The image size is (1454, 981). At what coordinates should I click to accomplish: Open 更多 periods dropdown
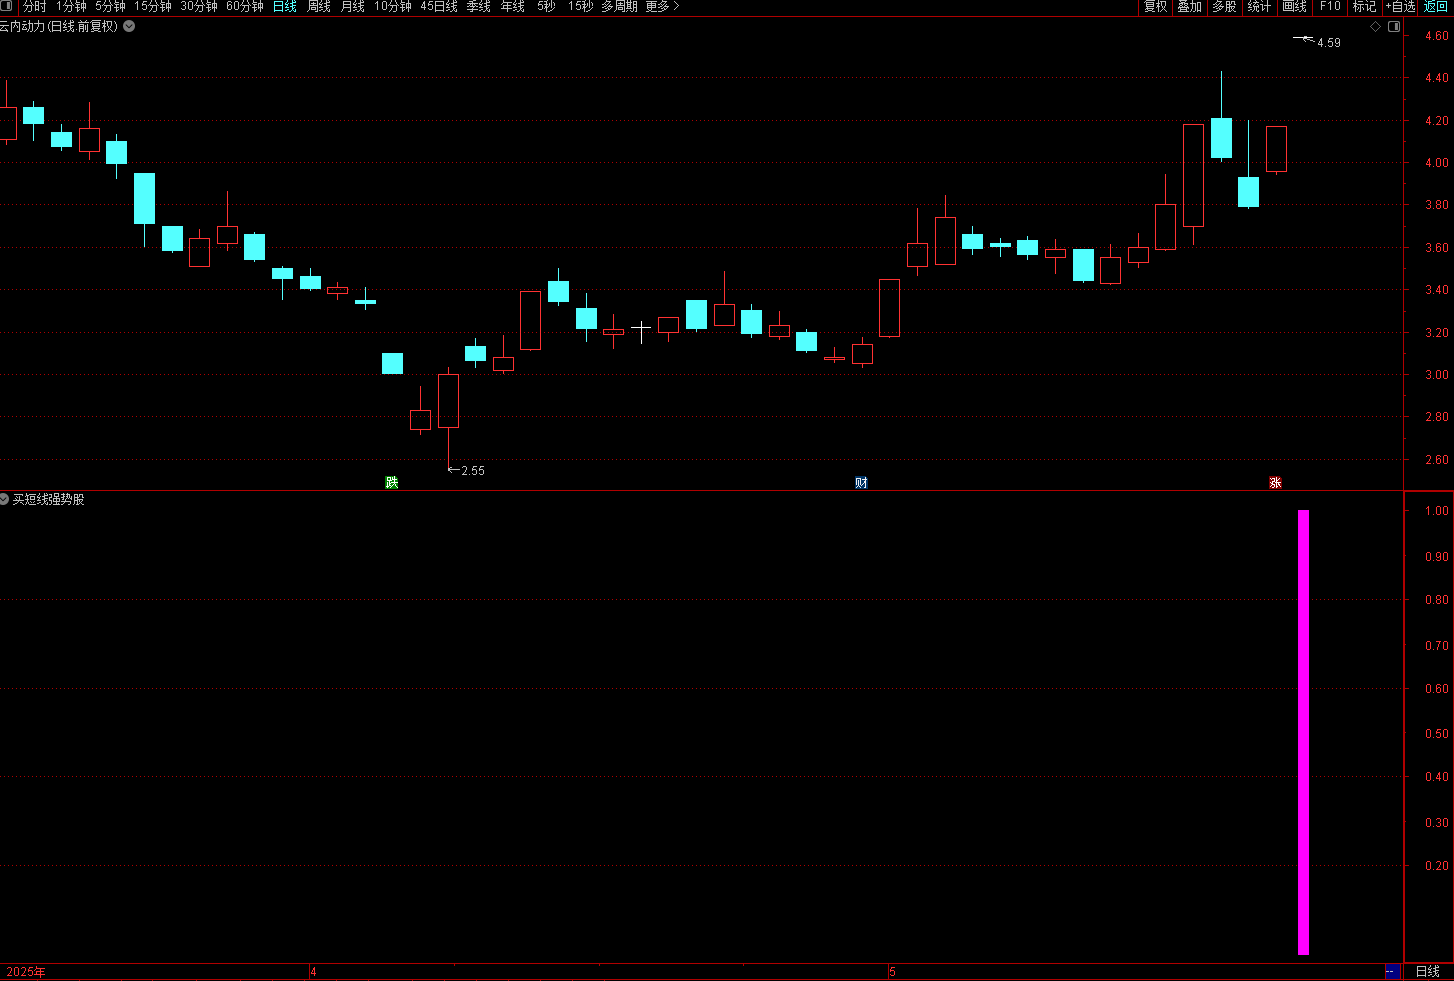click(662, 6)
